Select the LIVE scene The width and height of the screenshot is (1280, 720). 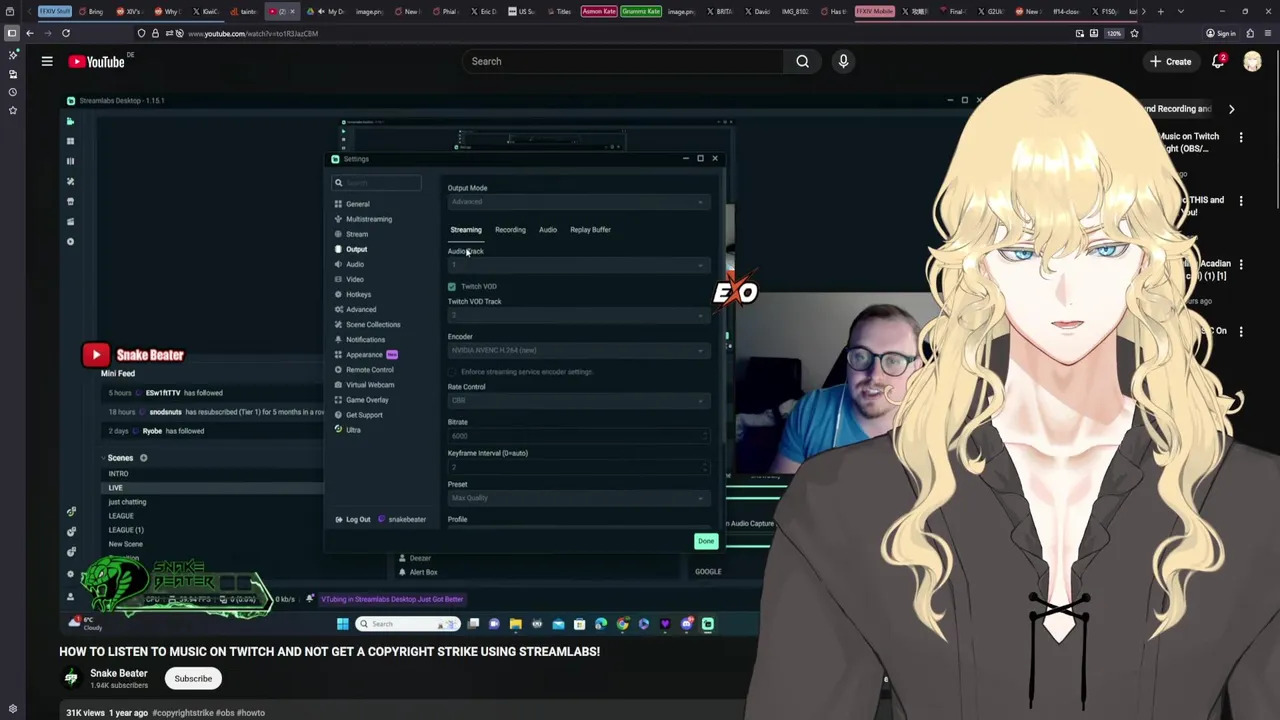coord(115,488)
